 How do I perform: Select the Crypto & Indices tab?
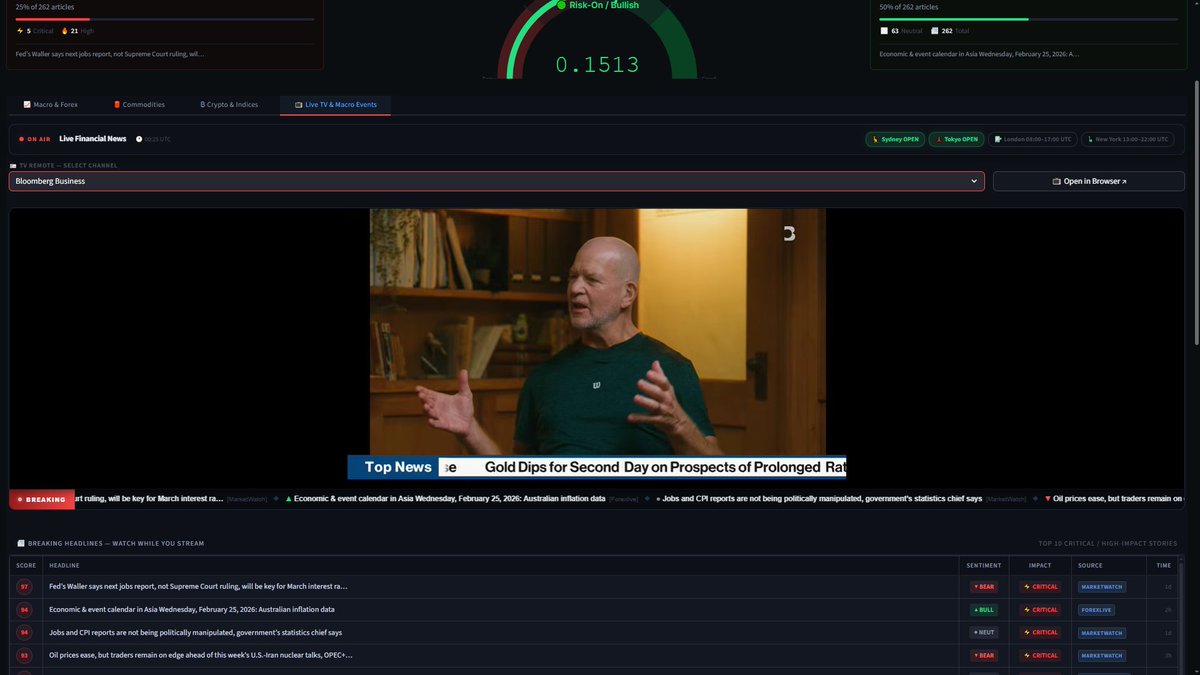[230, 104]
